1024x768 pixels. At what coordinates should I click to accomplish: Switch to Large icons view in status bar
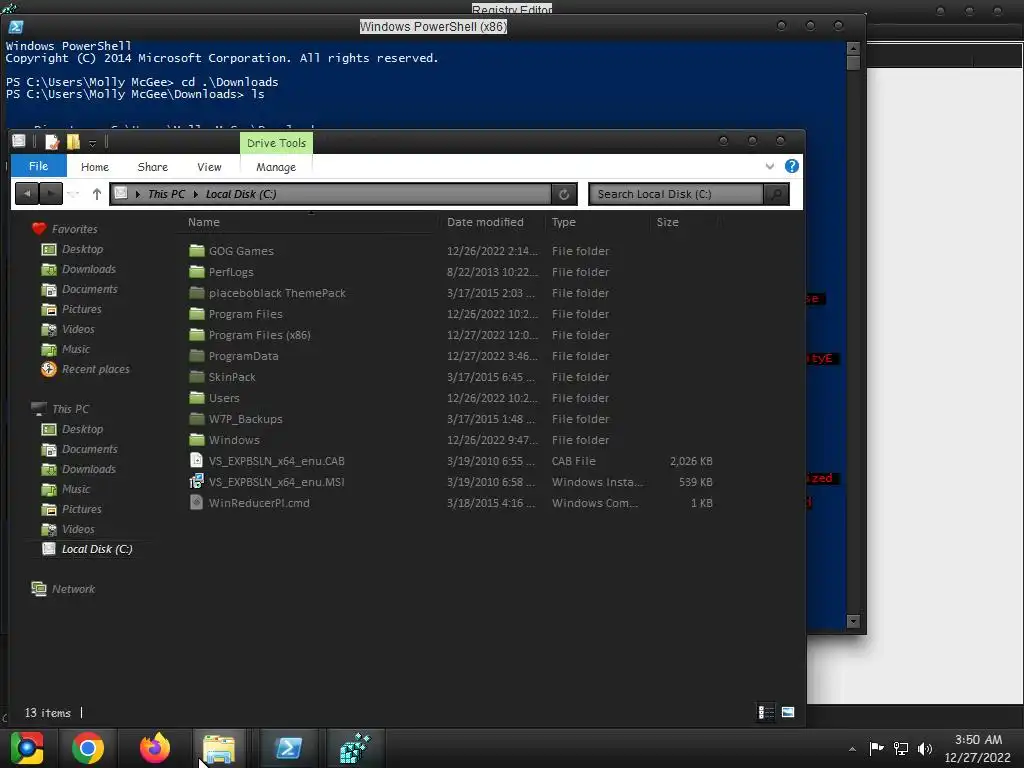(x=788, y=712)
